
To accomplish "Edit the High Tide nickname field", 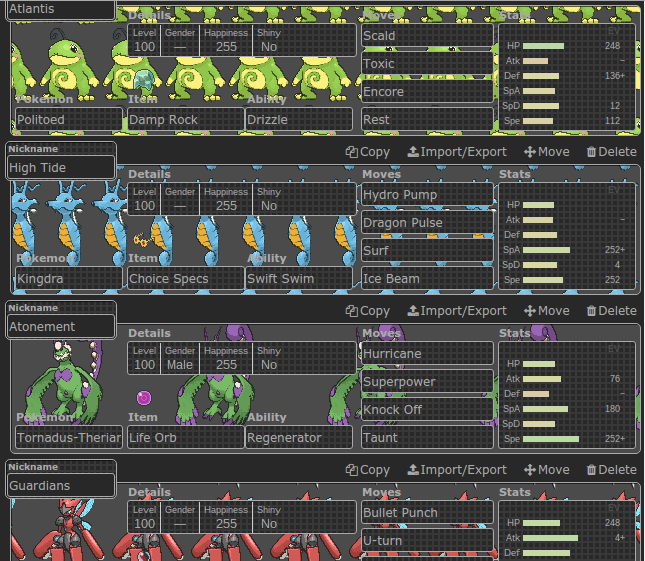I will (x=60, y=167).
